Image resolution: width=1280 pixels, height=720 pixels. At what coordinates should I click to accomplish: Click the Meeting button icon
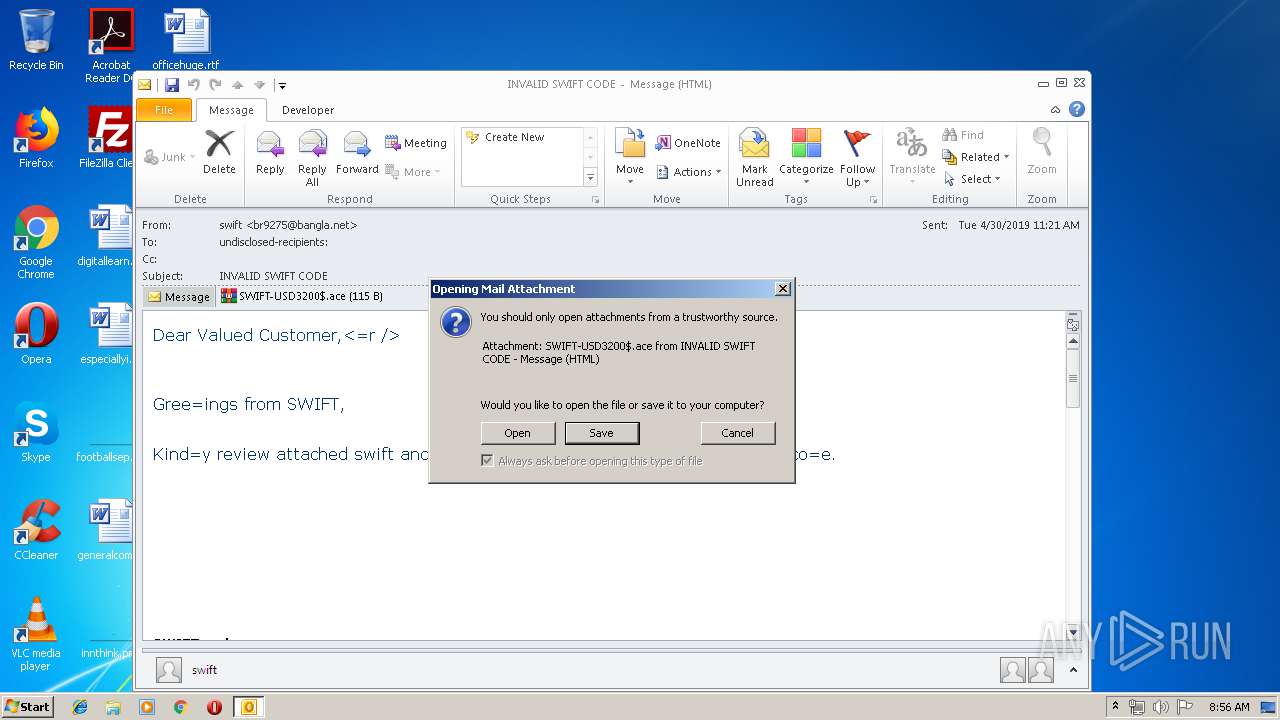pos(393,143)
